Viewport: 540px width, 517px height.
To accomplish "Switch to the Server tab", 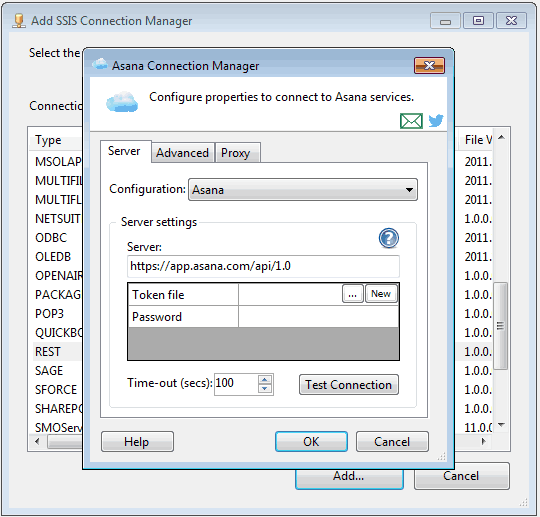I will [124, 151].
